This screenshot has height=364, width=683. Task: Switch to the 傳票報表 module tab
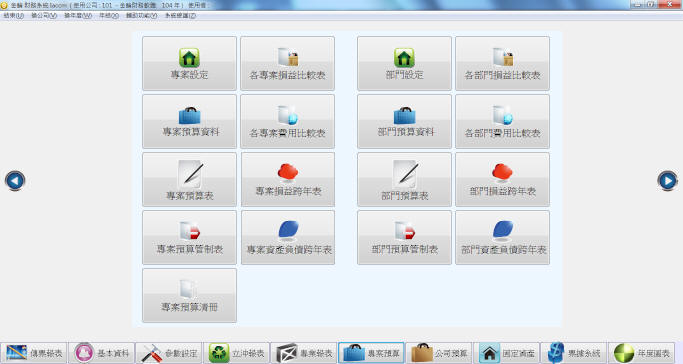[34, 353]
